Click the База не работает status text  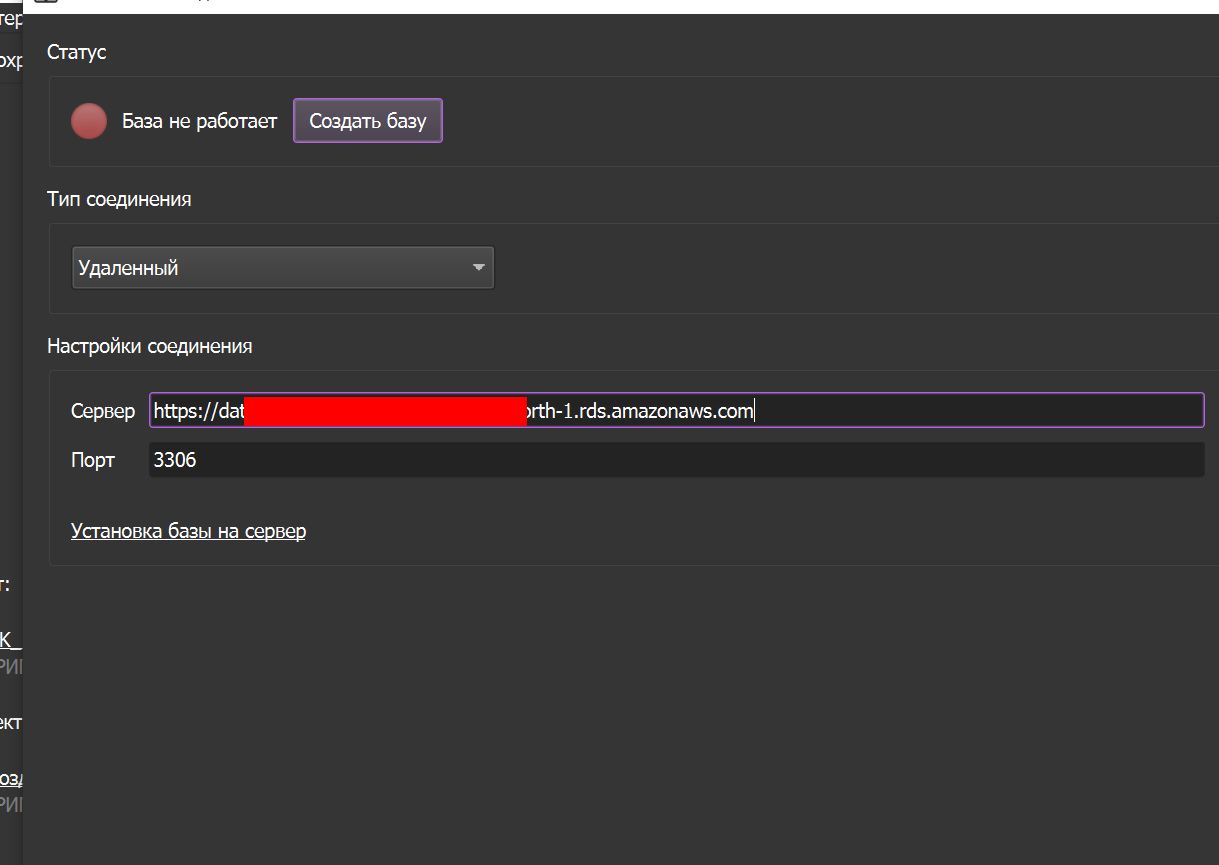199,122
